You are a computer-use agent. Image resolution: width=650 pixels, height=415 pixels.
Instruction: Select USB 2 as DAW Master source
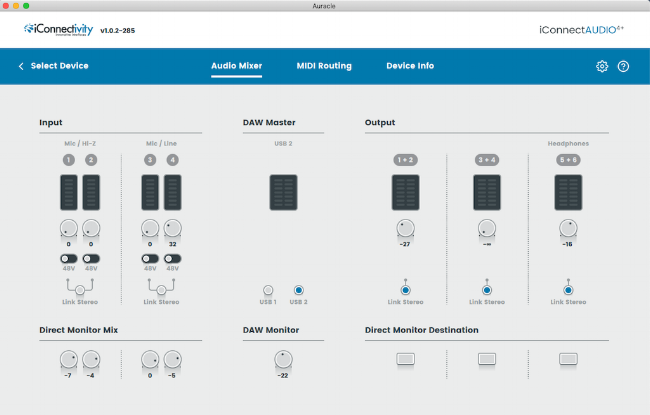298,290
